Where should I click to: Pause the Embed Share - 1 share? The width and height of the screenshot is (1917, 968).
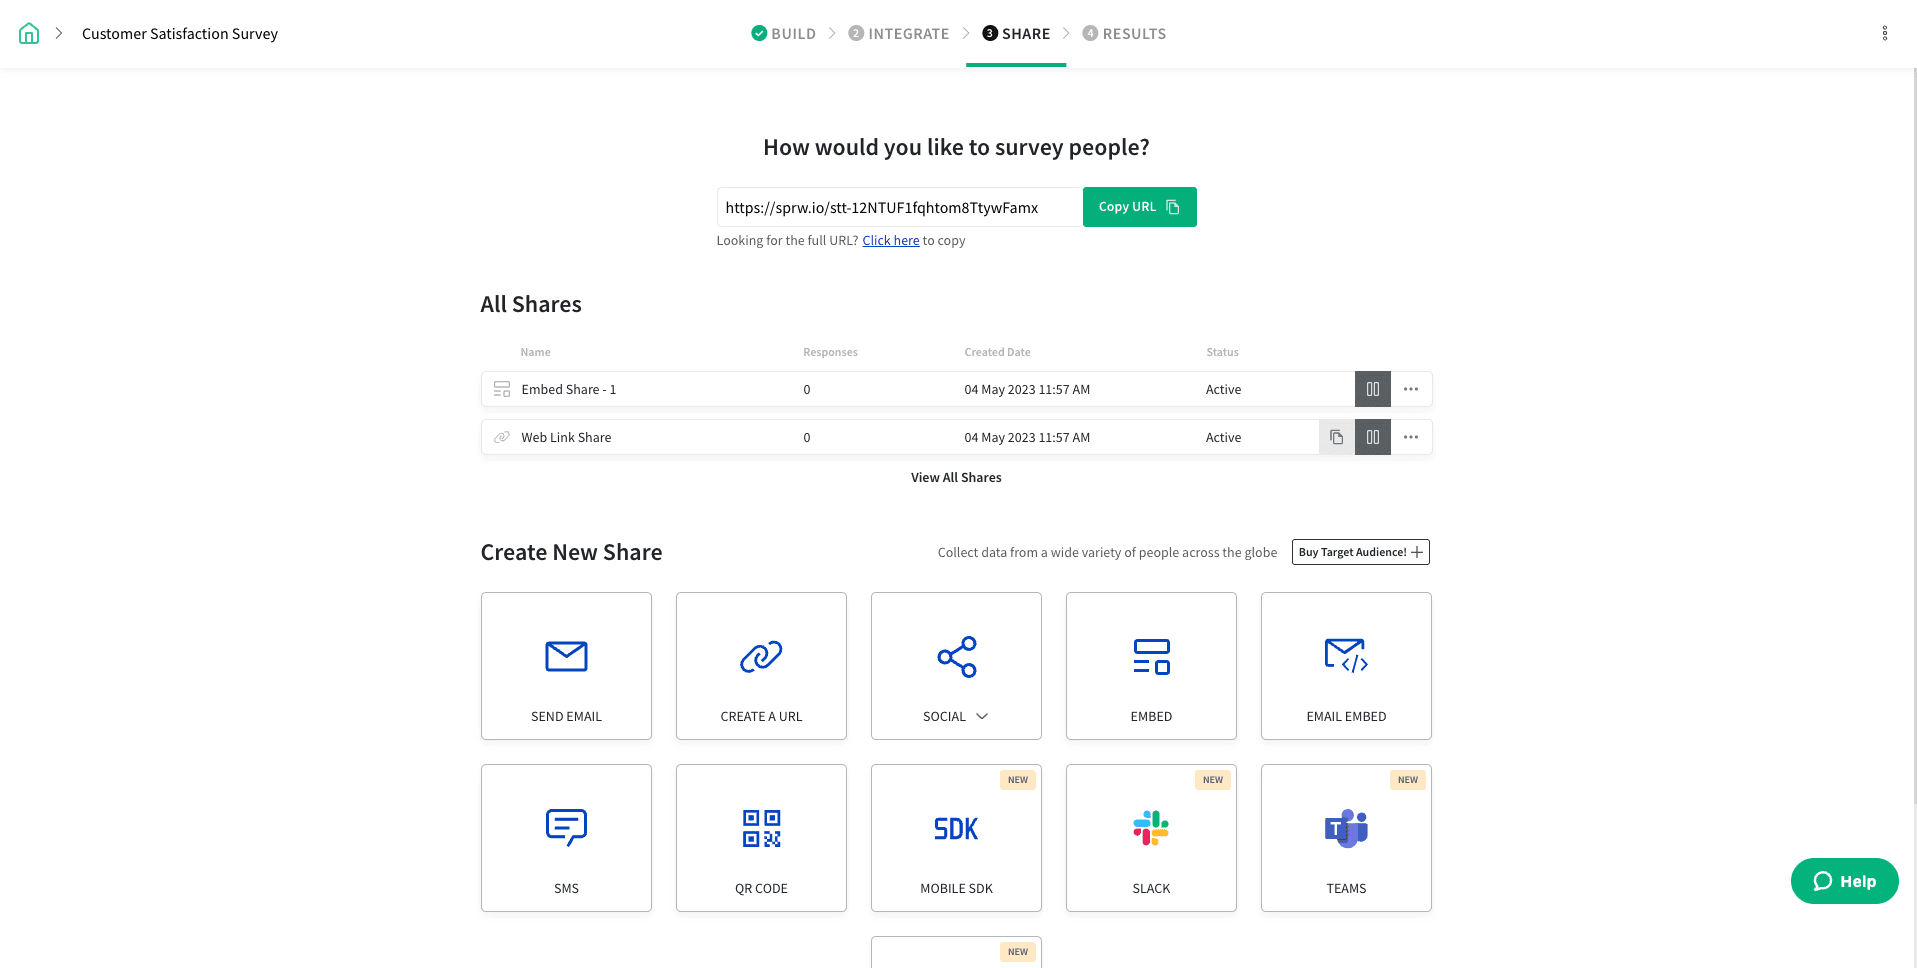(x=1372, y=389)
